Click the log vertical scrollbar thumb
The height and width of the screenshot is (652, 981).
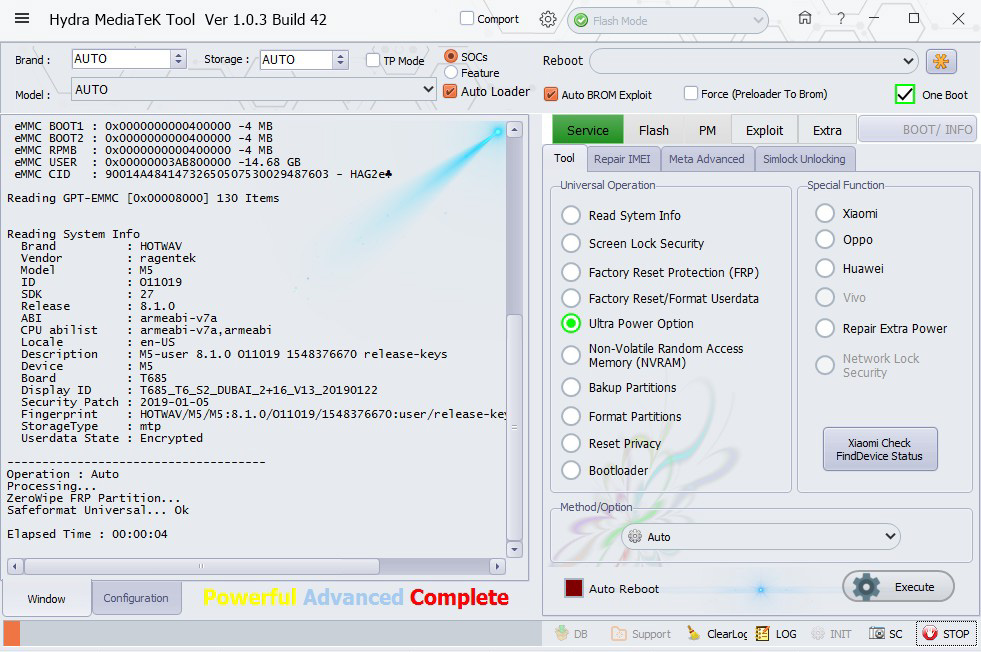[514, 427]
